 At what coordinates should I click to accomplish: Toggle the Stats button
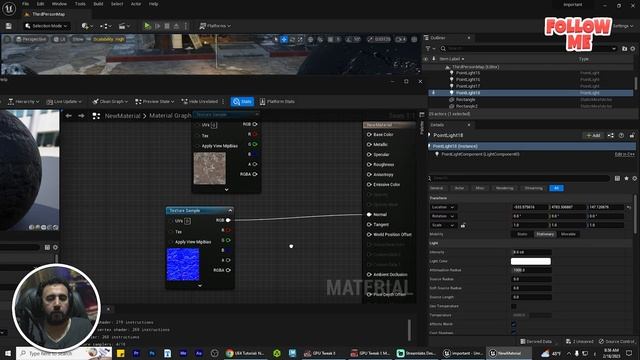pos(242,102)
